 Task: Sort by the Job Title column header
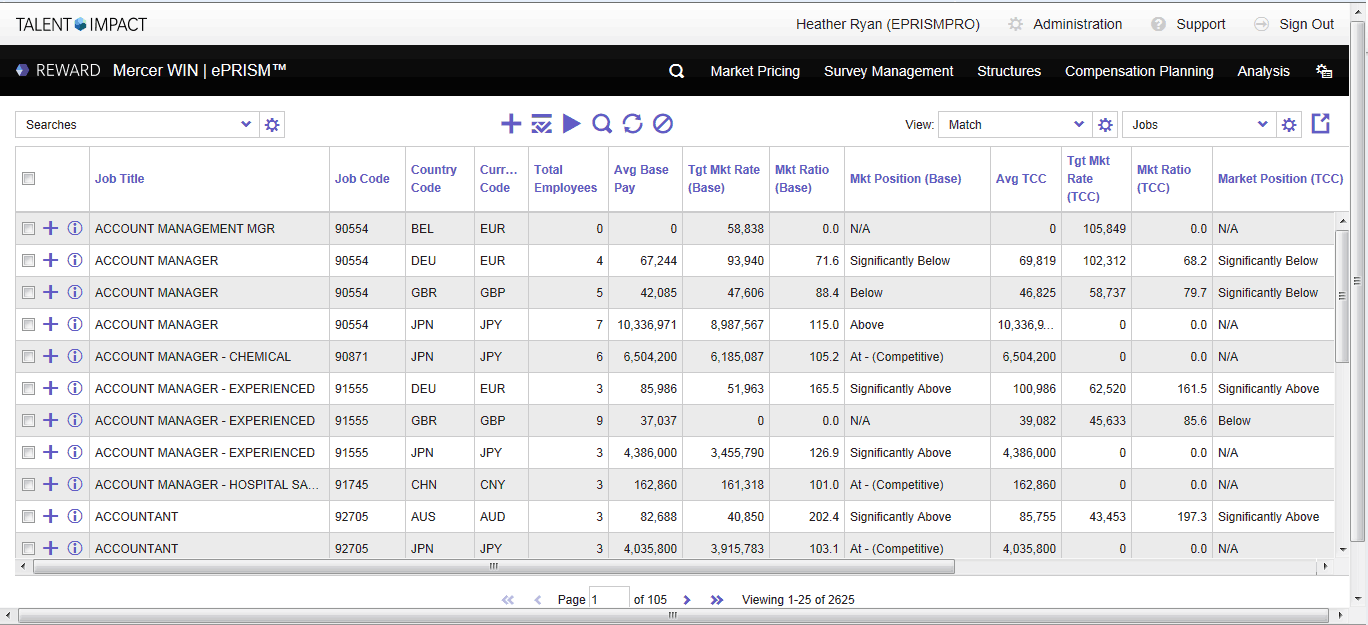(x=120, y=179)
